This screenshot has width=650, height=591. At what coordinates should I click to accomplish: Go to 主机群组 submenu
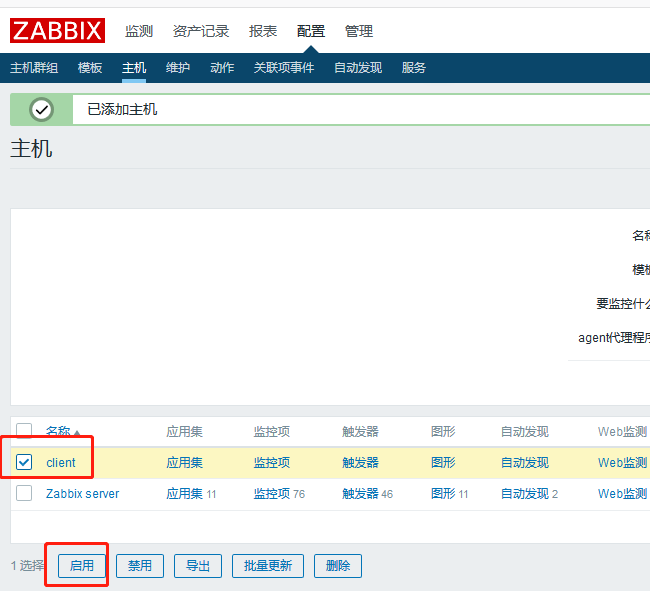coord(34,68)
